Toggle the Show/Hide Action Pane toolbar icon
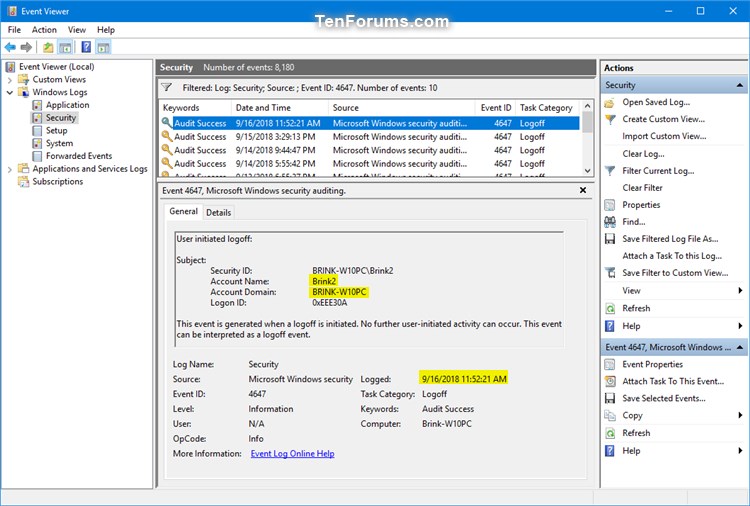Viewport: 750px width, 506px height. [x=103, y=47]
